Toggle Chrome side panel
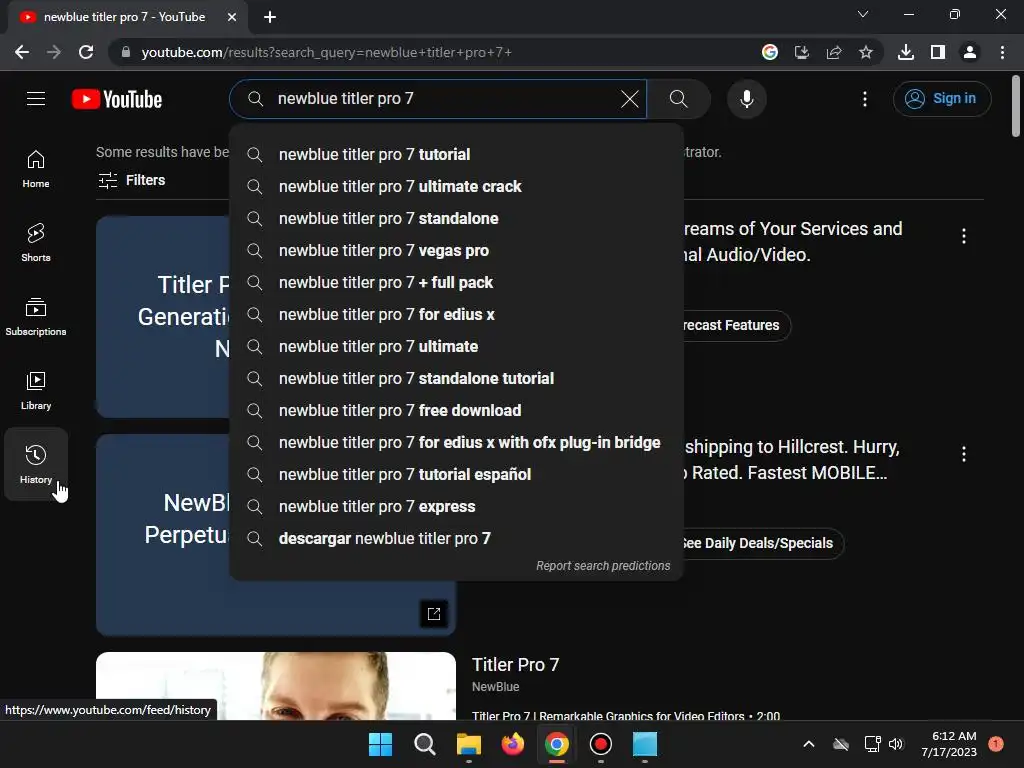This screenshot has height=768, width=1024. click(x=938, y=52)
